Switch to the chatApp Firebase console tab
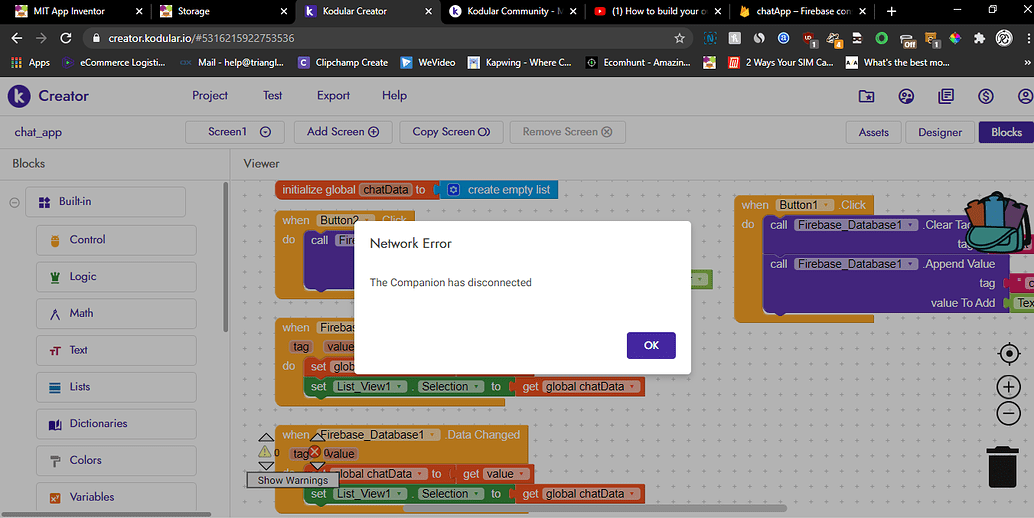 pos(802,11)
